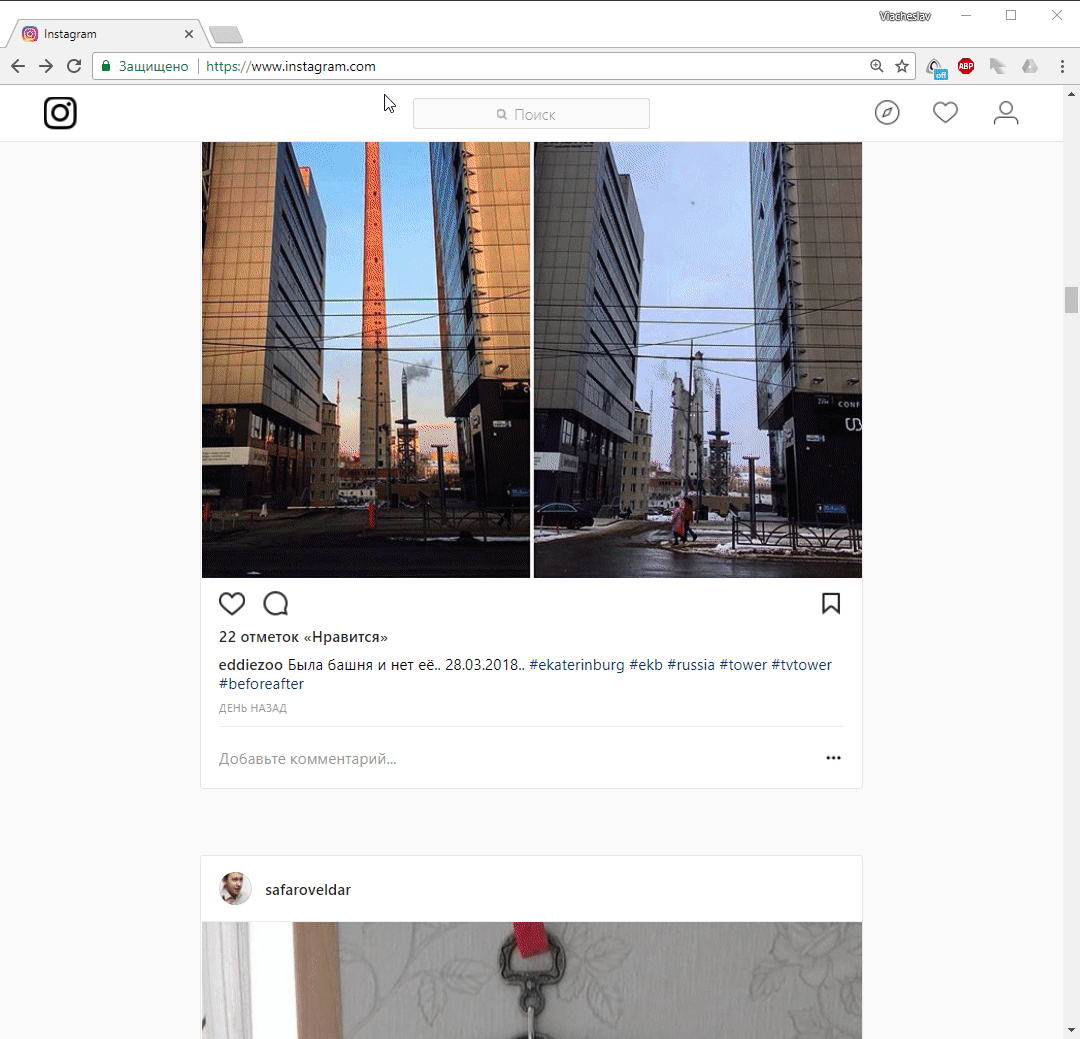Click the #beforeafter hashtag
The height and width of the screenshot is (1039, 1080).
click(261, 684)
